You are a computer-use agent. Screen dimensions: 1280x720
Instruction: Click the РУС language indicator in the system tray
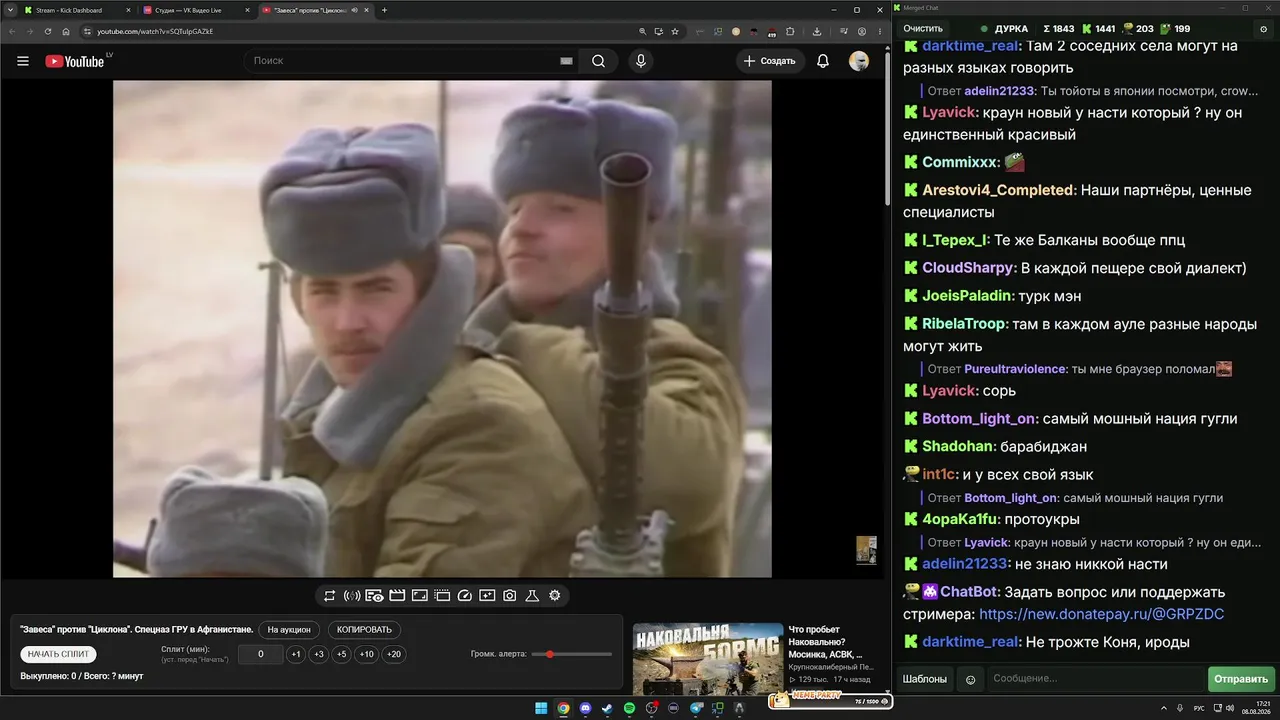1199,708
